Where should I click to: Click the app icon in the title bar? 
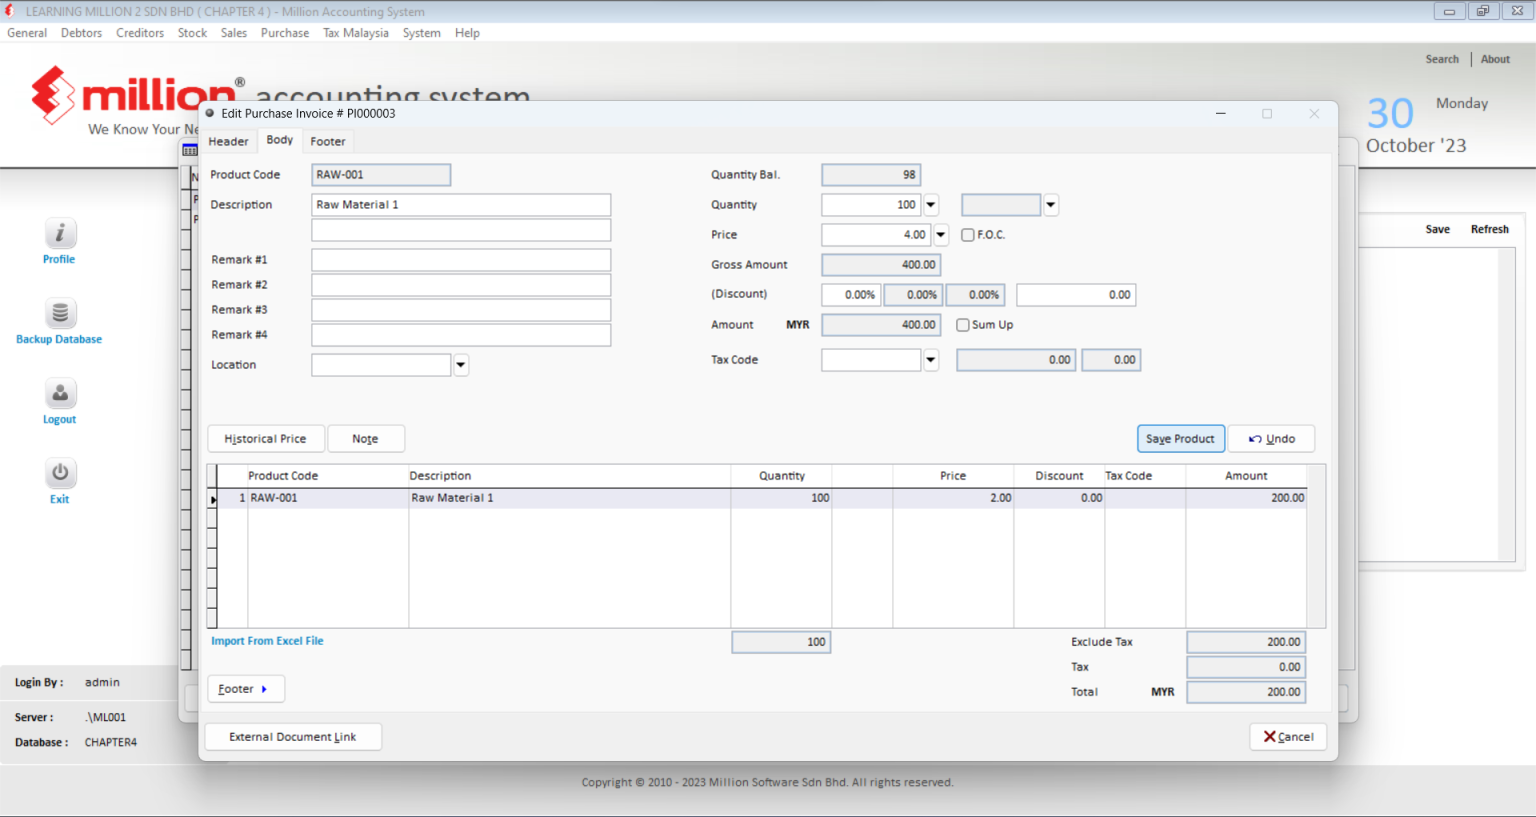11,11
